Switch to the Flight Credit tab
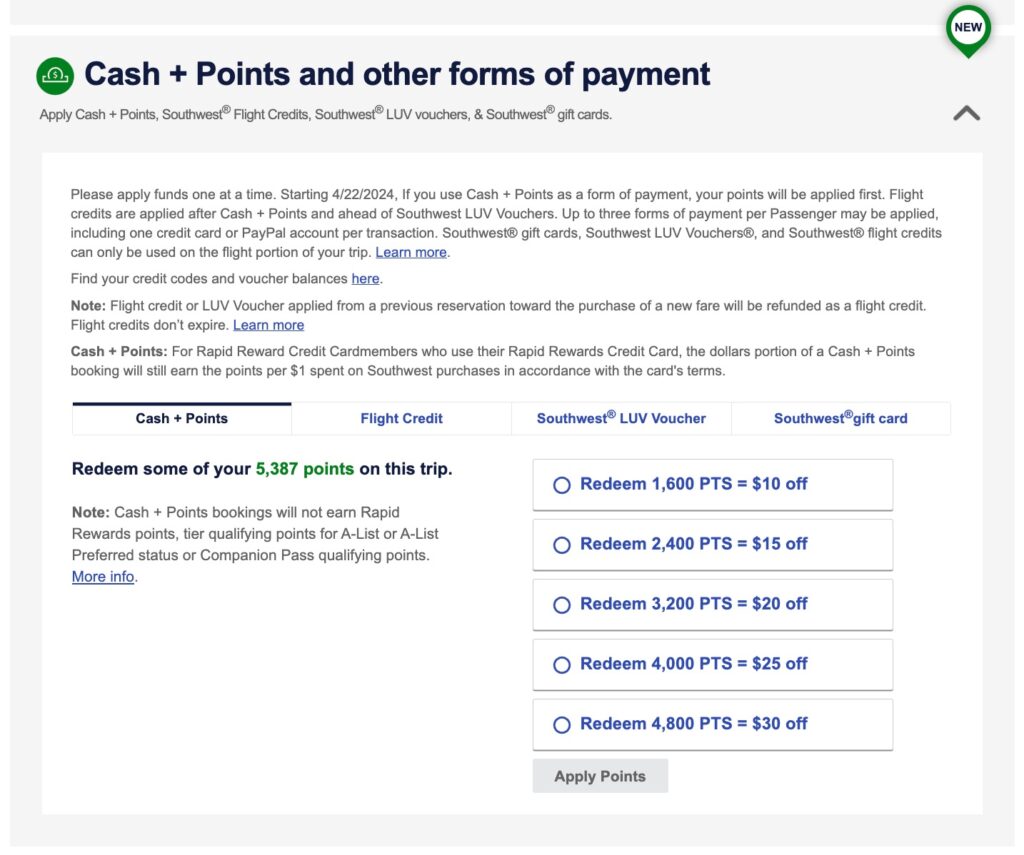The height and width of the screenshot is (855, 1024). [x=400, y=418]
